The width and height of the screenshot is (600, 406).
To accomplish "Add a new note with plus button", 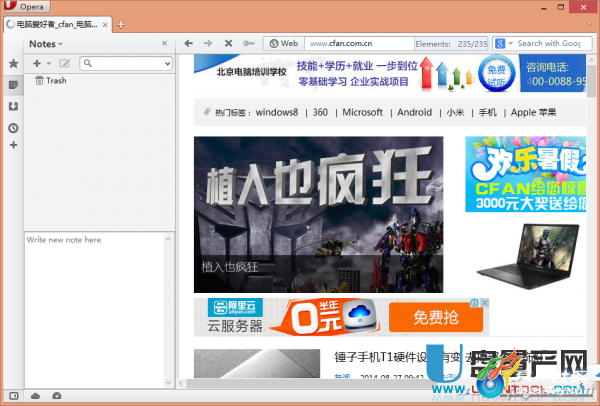I will coord(37,64).
